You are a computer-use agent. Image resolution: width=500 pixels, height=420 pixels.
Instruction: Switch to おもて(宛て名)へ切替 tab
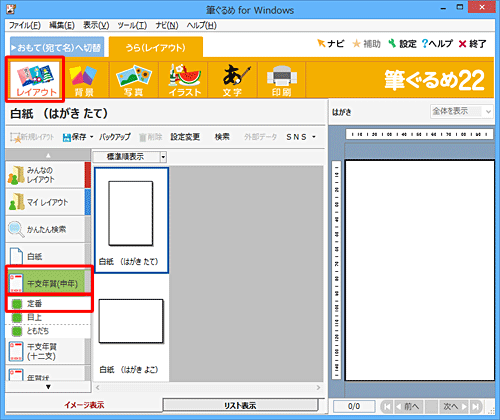pos(57,47)
